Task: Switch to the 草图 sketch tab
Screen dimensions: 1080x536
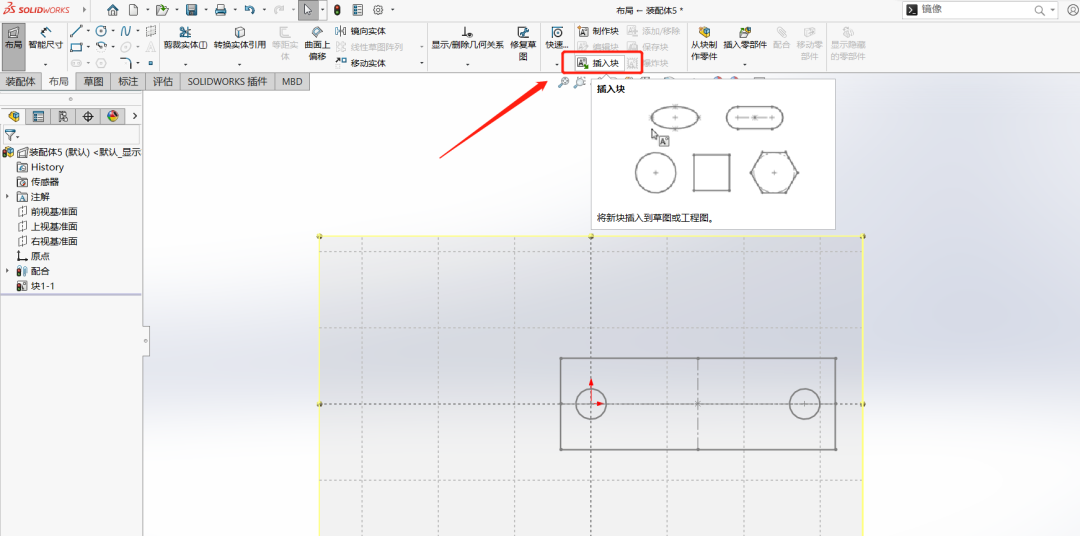Action: point(93,82)
